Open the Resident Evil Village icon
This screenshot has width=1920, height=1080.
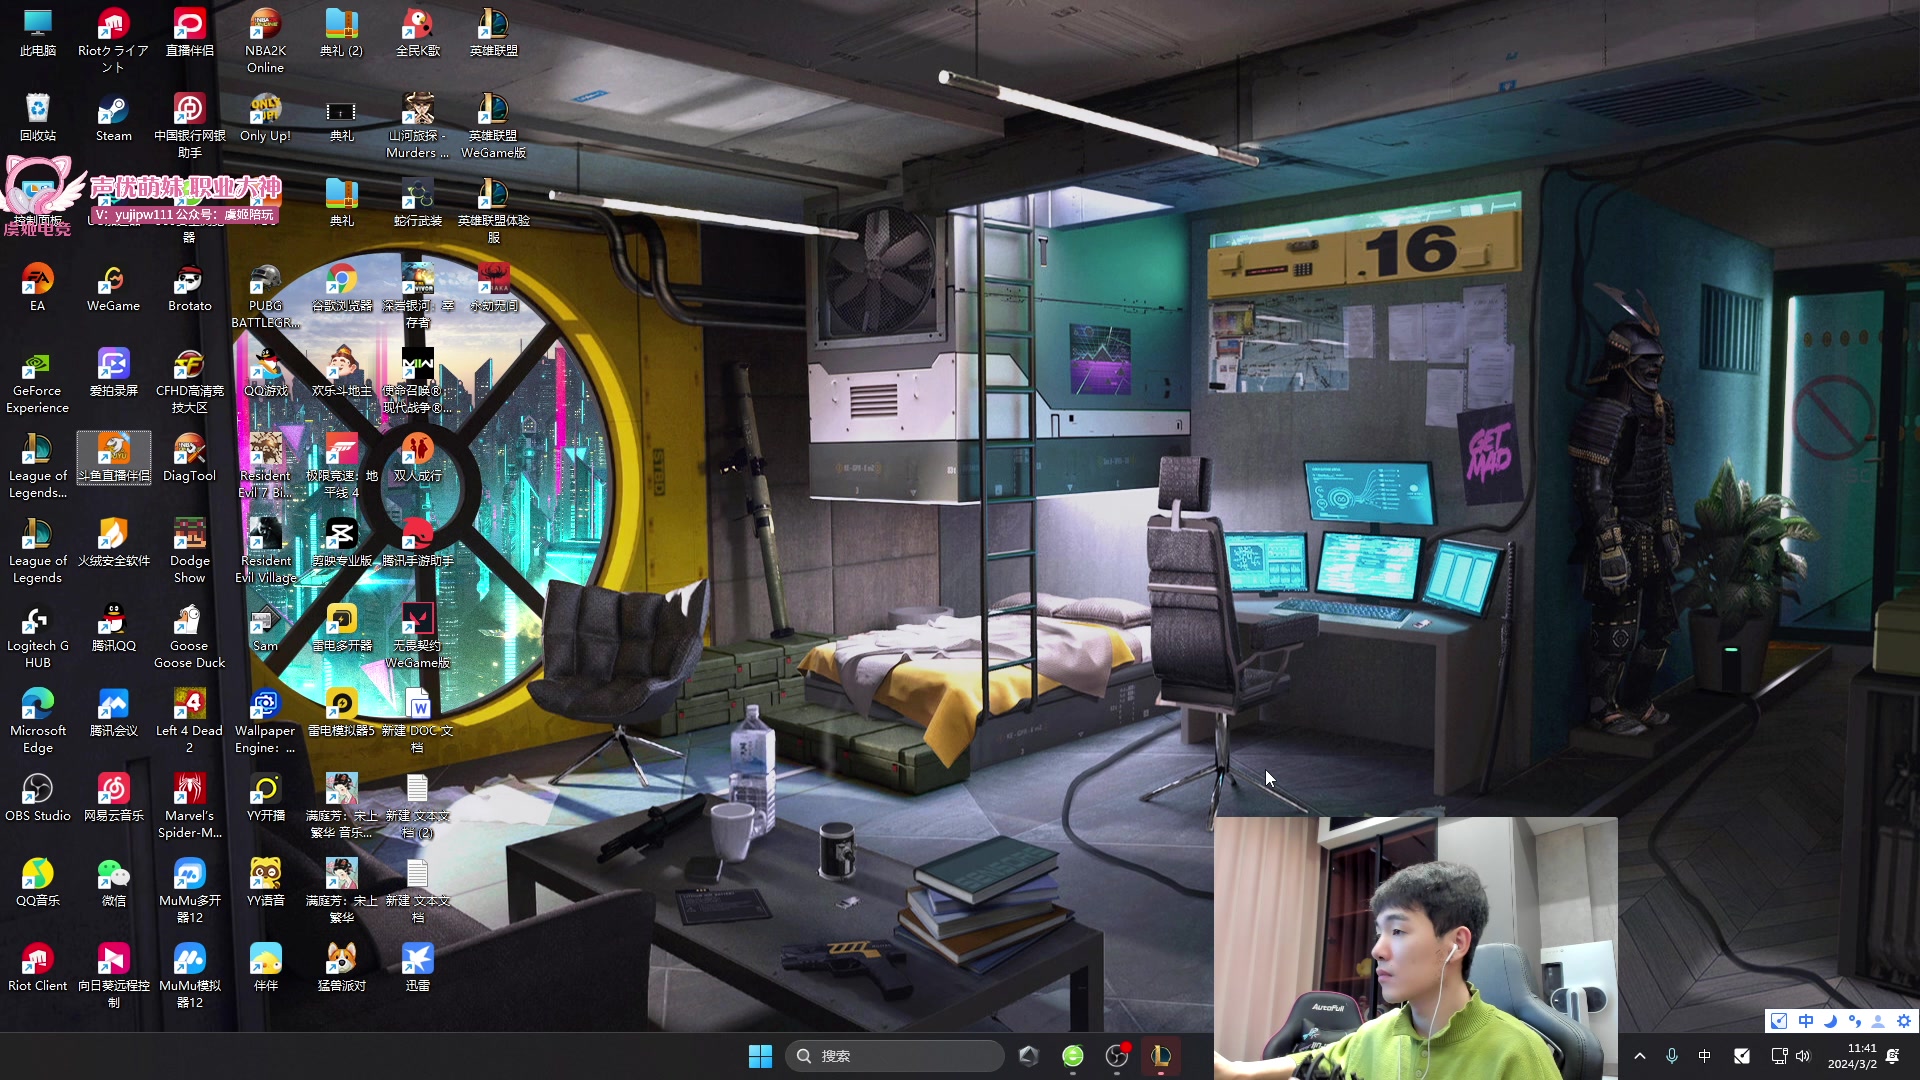click(265, 552)
